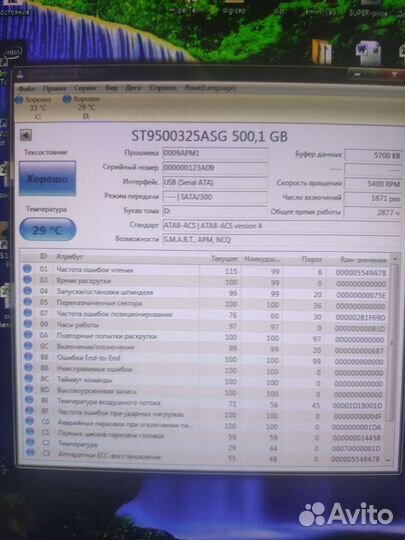Click the Общее время работы value 2877 ч

(x=373, y=212)
